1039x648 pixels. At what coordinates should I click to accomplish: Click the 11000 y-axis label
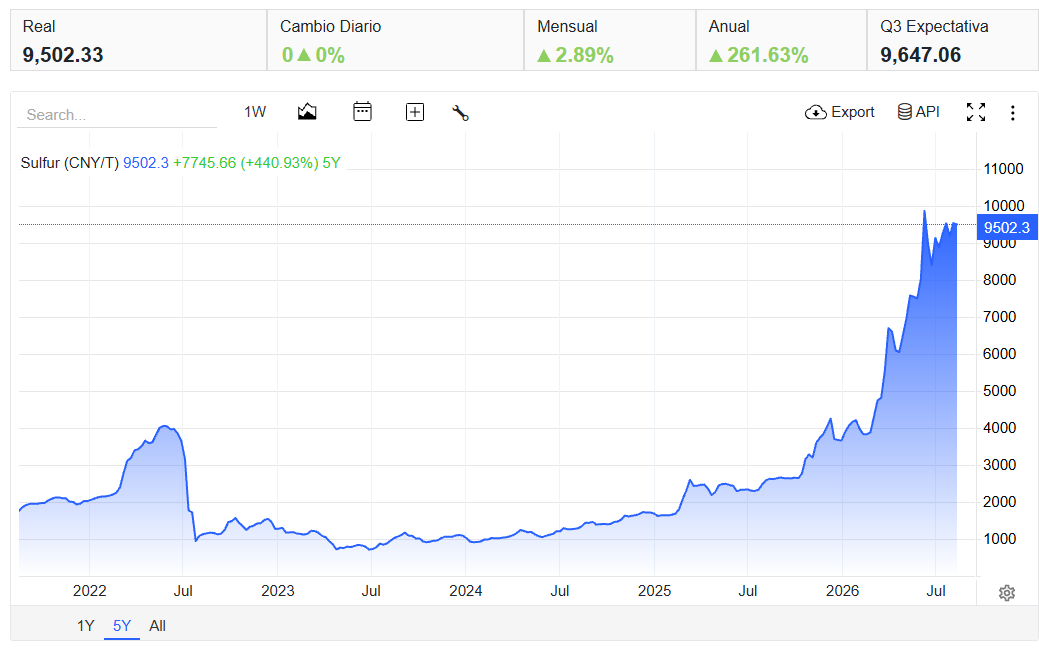tap(1003, 169)
